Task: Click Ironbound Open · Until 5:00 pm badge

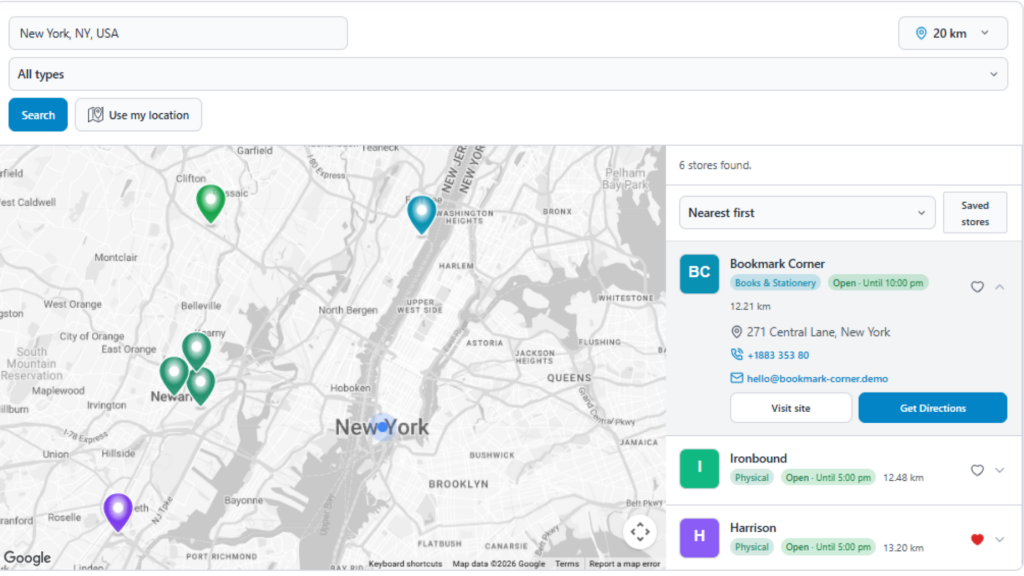Action: click(x=827, y=477)
